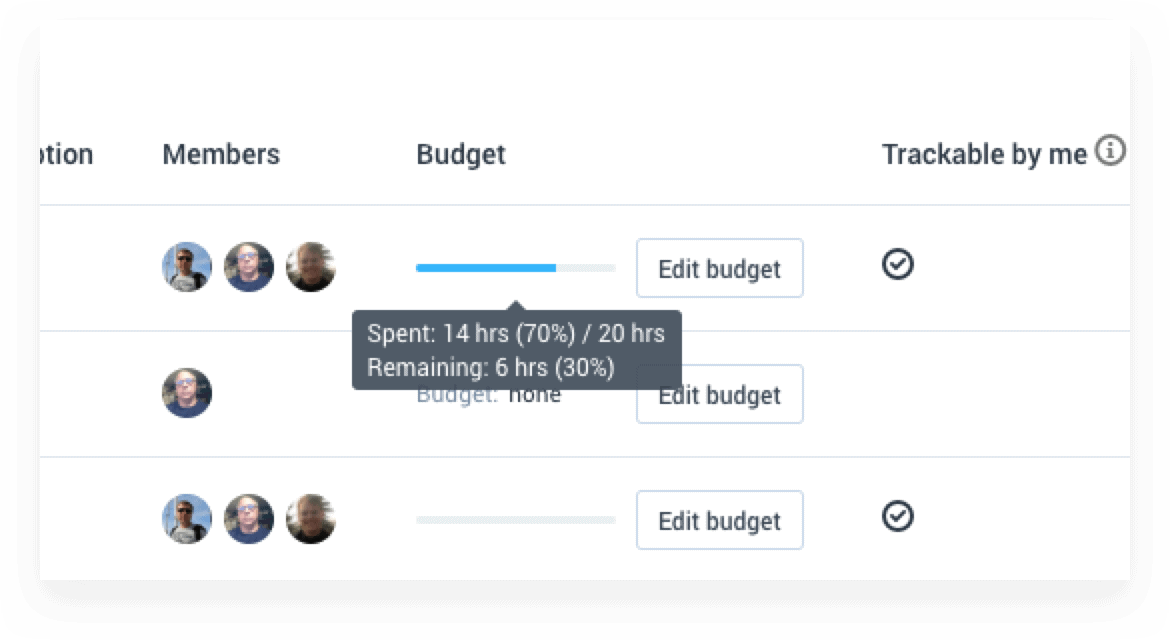Click the Trackable by me column header
1170x640 pixels.
(x=984, y=154)
